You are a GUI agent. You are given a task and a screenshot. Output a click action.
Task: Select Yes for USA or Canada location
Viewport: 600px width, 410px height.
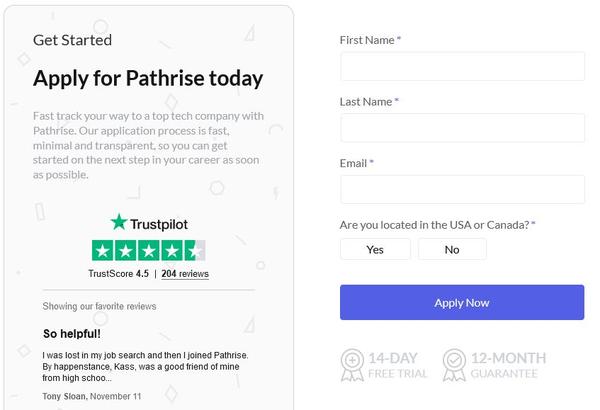click(x=375, y=249)
